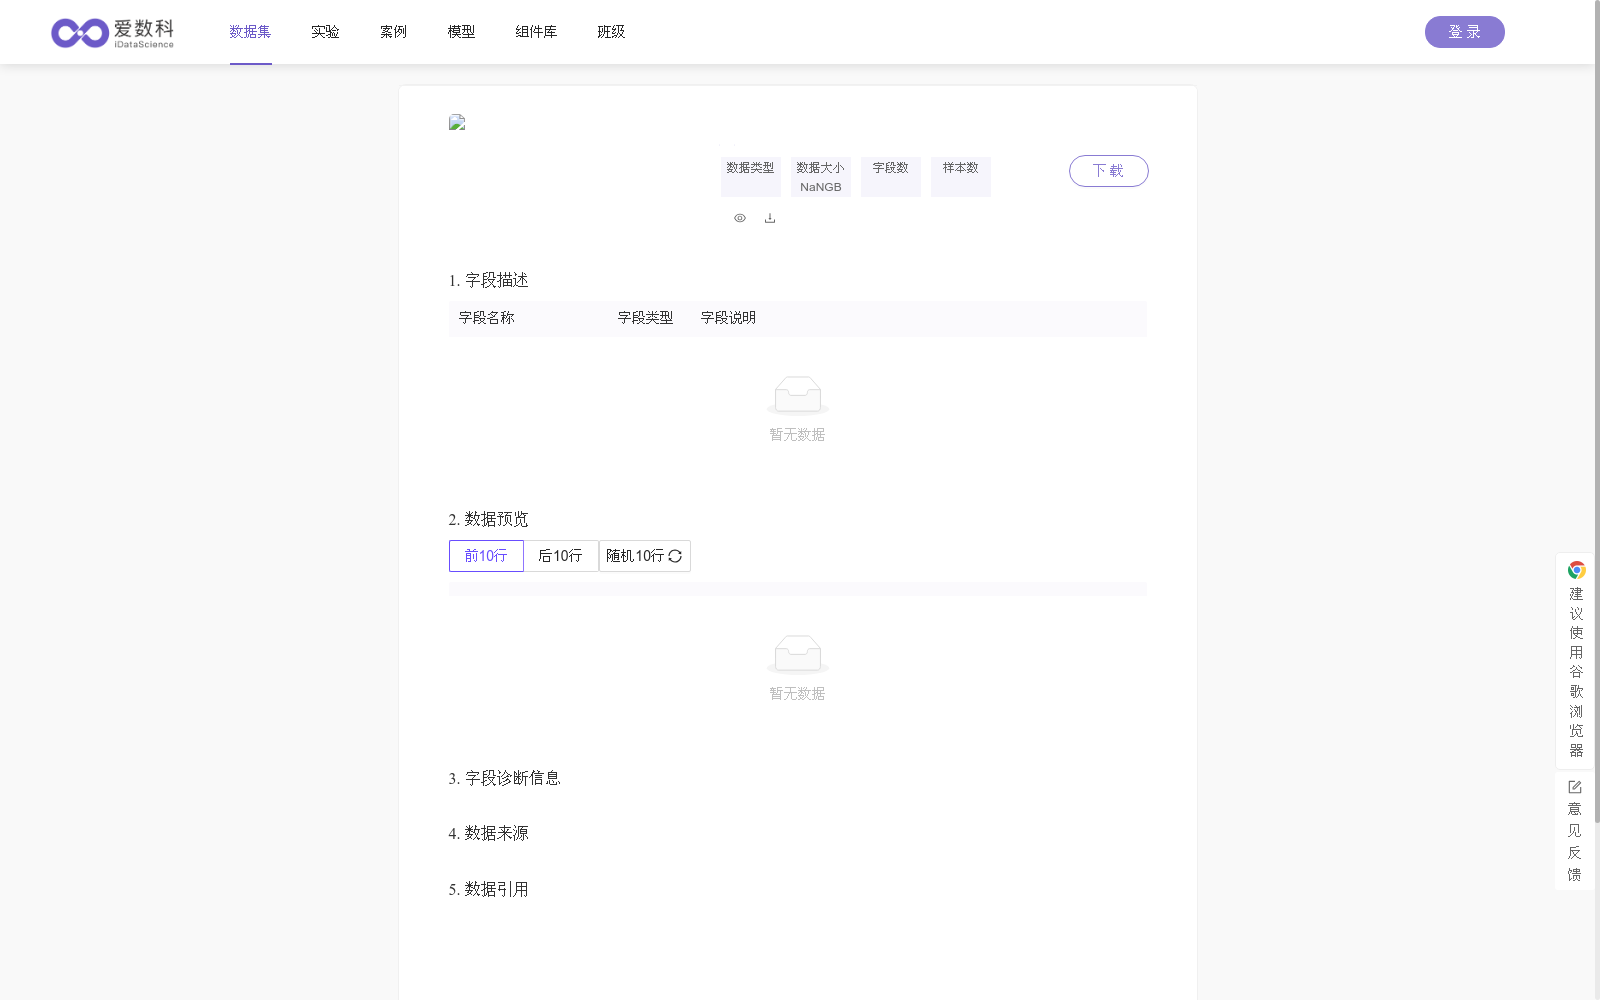Image resolution: width=1600 pixels, height=1000 pixels.
Task: Click the Chrome browser icon in right sidebar
Action: (1577, 570)
